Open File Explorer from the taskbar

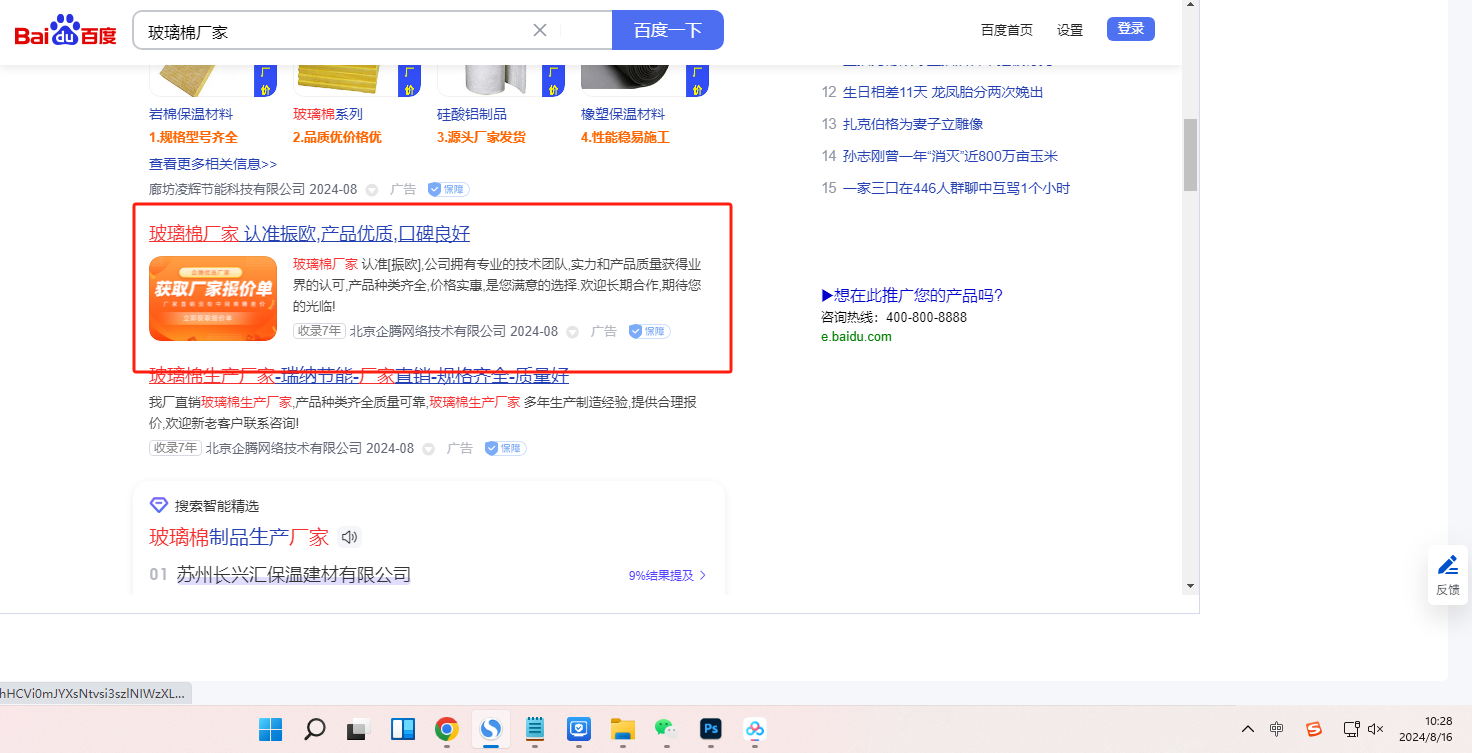click(x=623, y=729)
